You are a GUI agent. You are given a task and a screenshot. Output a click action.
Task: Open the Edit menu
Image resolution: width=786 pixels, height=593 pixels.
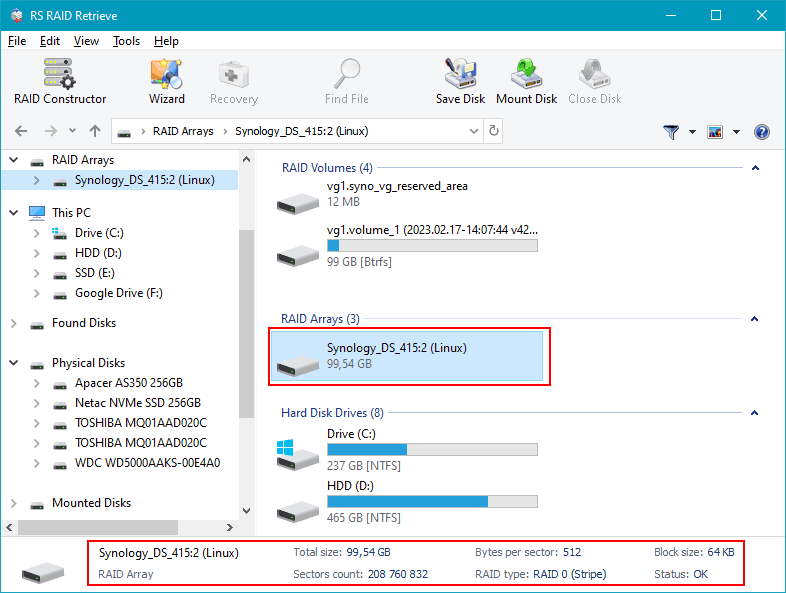pos(50,41)
